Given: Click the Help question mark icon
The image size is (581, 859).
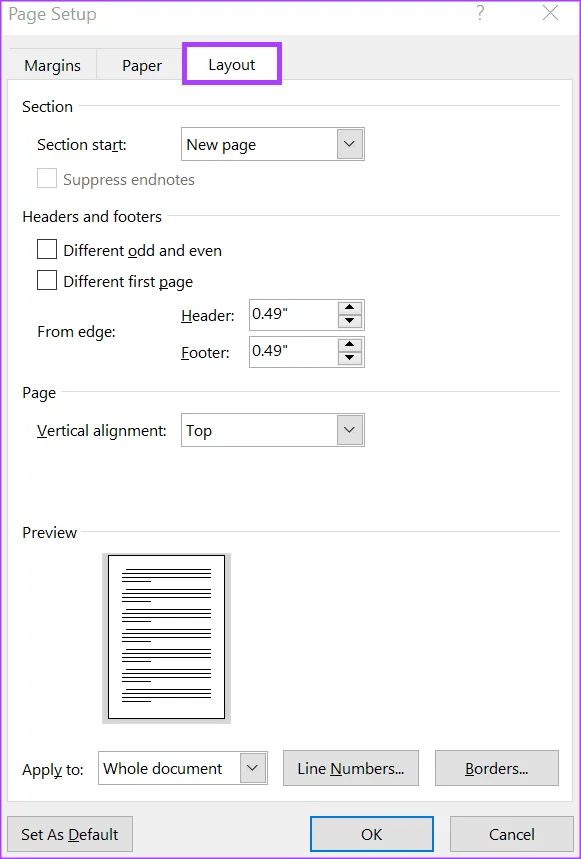Looking at the screenshot, I should pos(480,13).
